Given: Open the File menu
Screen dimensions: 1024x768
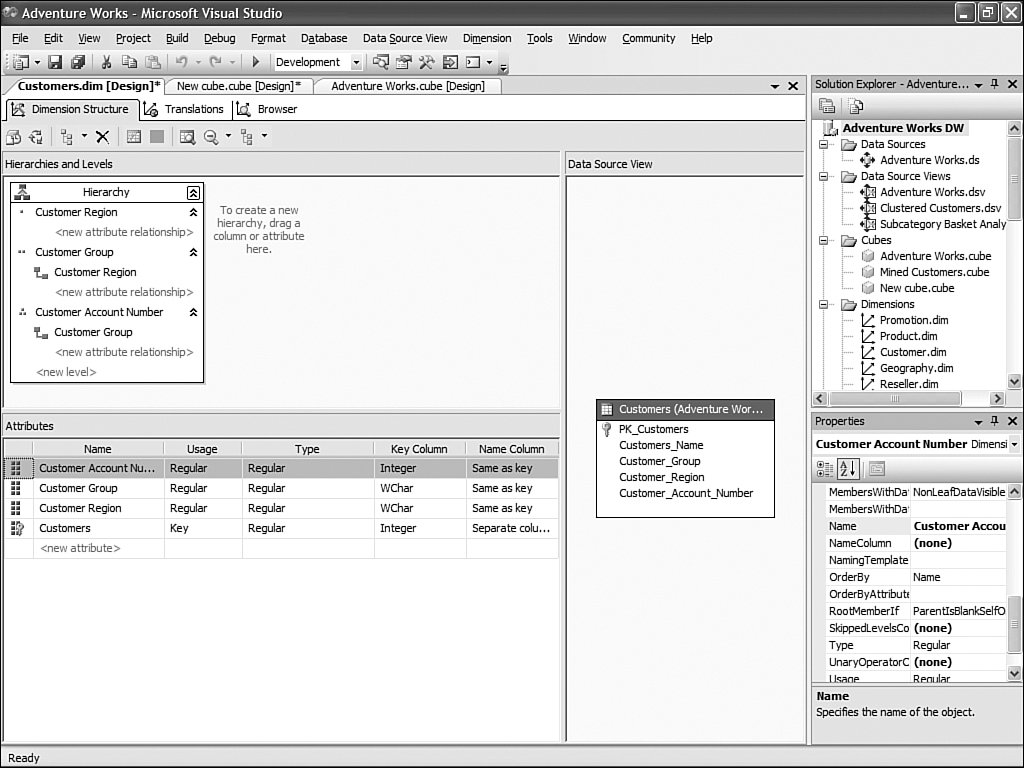Looking at the screenshot, I should point(20,39).
